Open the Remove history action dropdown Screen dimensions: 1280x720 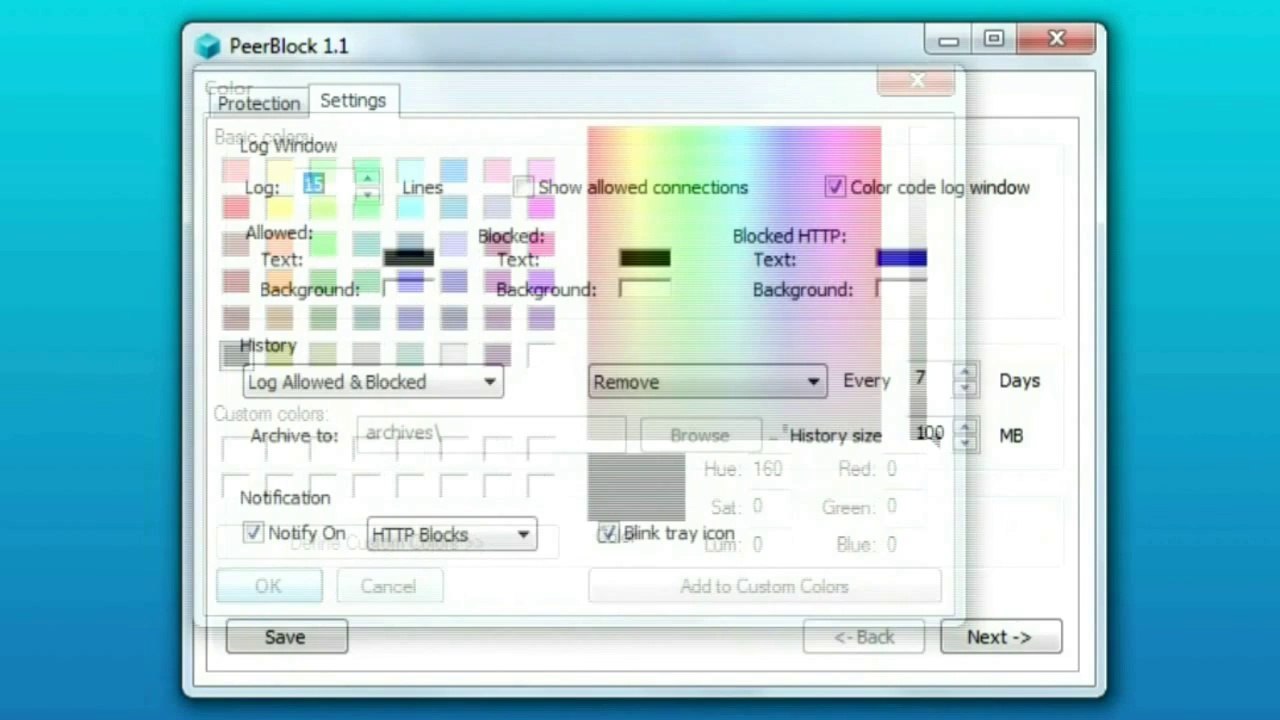pos(707,382)
